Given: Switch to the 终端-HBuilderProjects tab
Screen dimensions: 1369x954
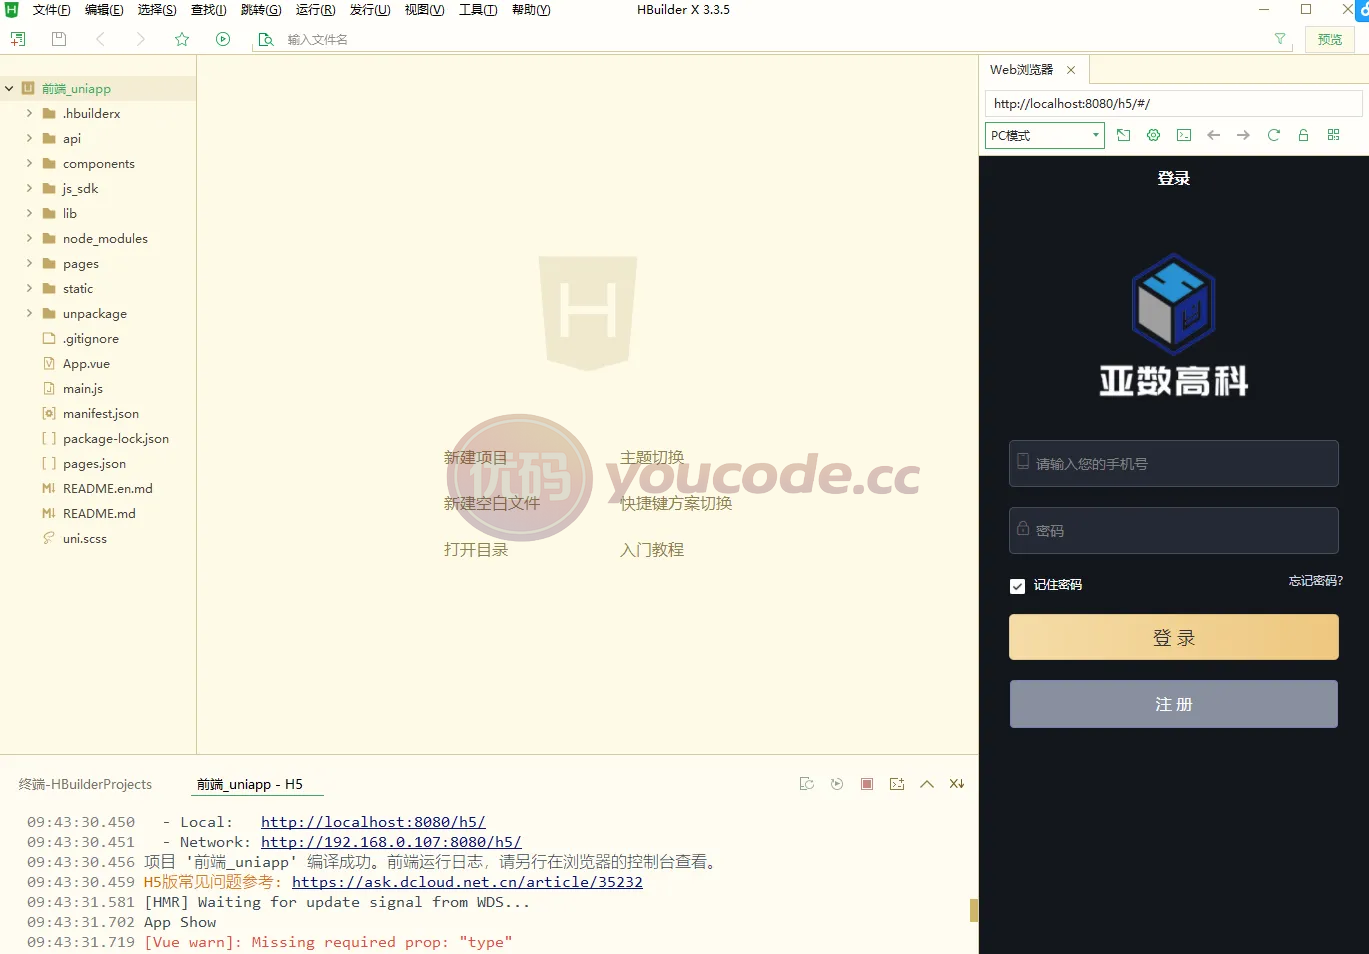Looking at the screenshot, I should click(86, 784).
